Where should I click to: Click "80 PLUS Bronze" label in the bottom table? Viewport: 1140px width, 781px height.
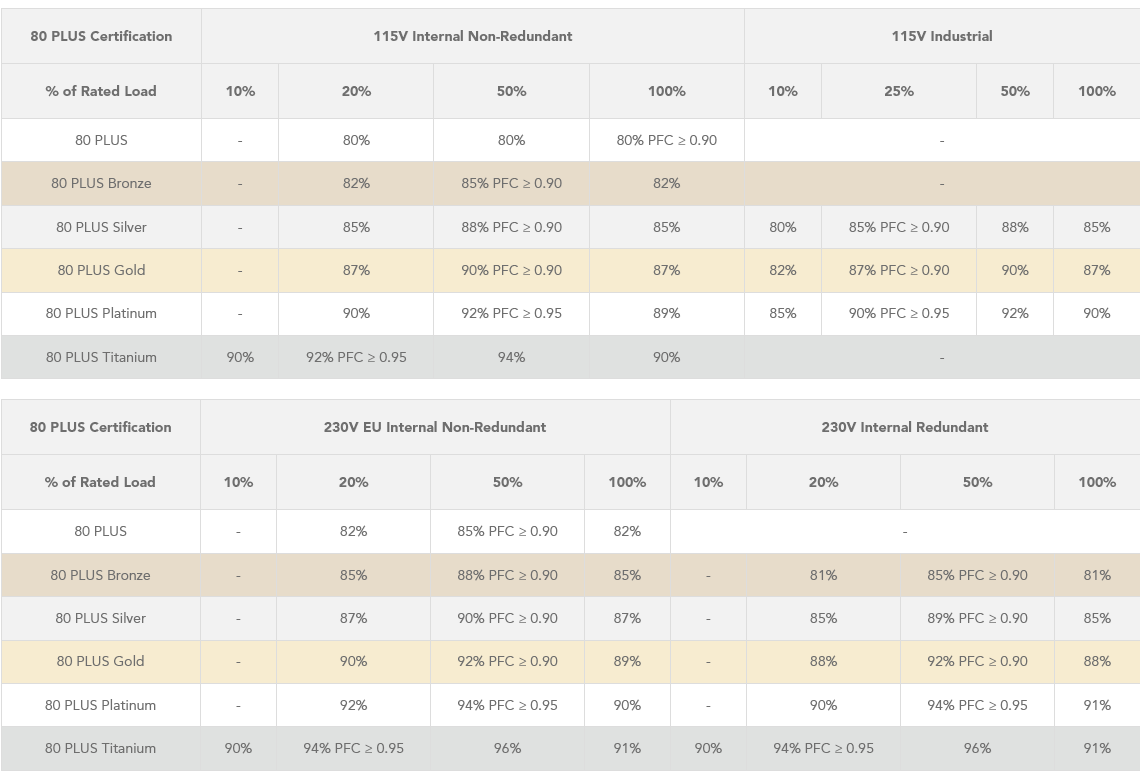click(100, 575)
